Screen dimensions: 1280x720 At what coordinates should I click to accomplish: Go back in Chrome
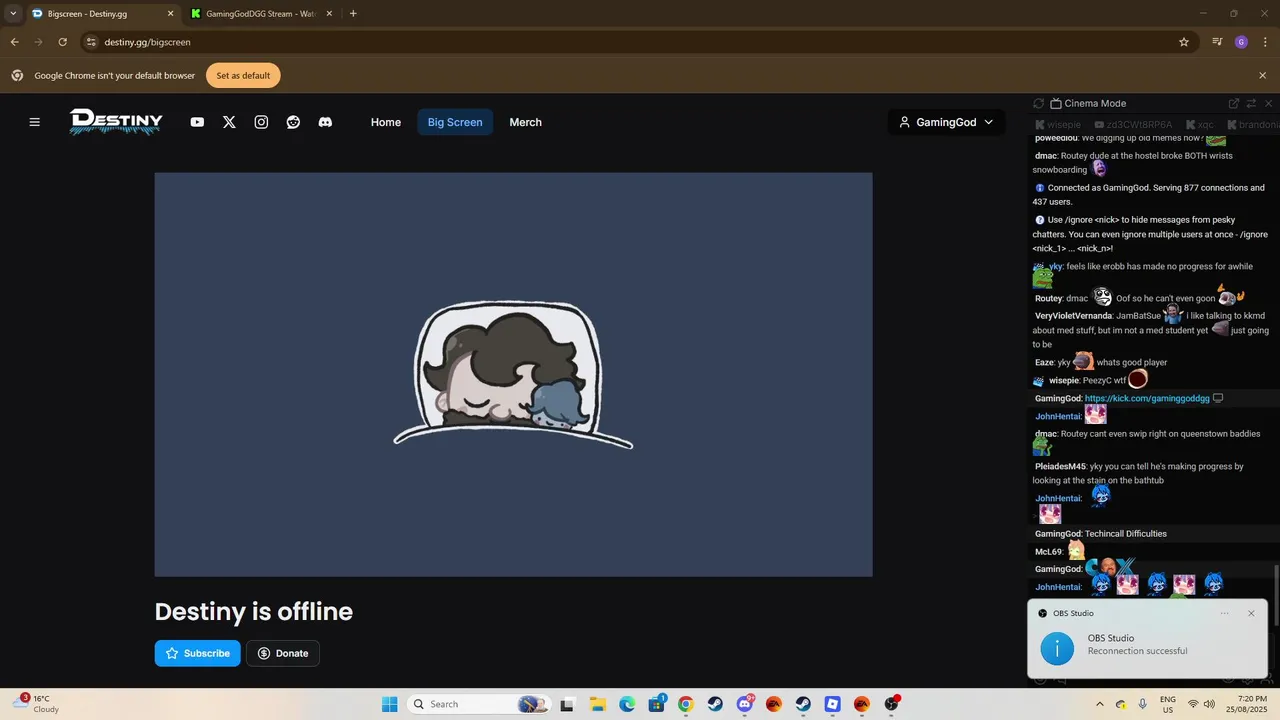[14, 42]
